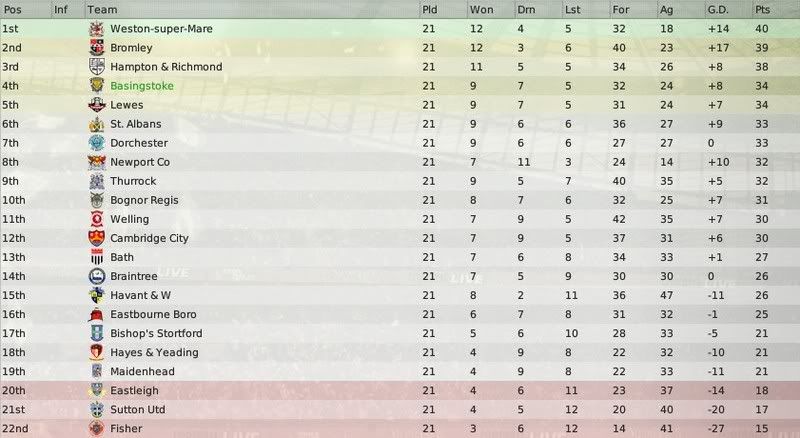Click the Welling club crest icon

click(x=96, y=220)
